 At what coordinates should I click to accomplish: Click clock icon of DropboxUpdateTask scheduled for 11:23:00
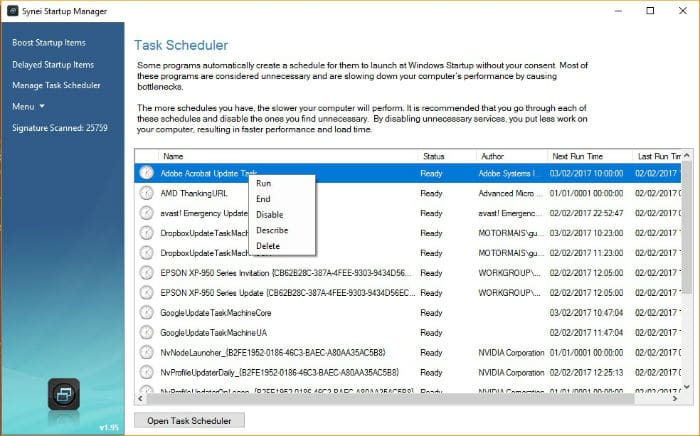click(146, 253)
